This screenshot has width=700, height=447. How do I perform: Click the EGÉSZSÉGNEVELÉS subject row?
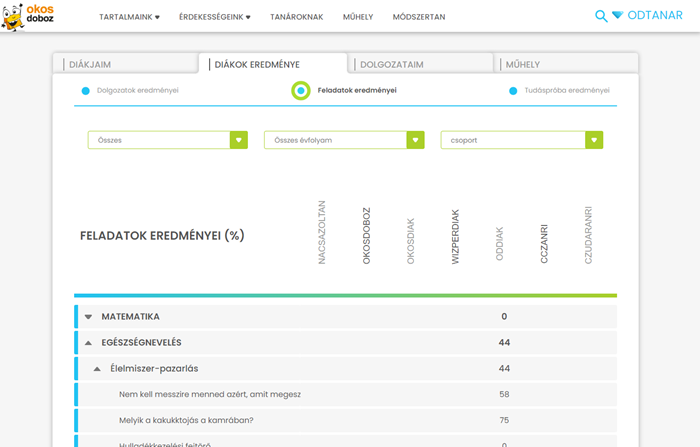[346, 343]
